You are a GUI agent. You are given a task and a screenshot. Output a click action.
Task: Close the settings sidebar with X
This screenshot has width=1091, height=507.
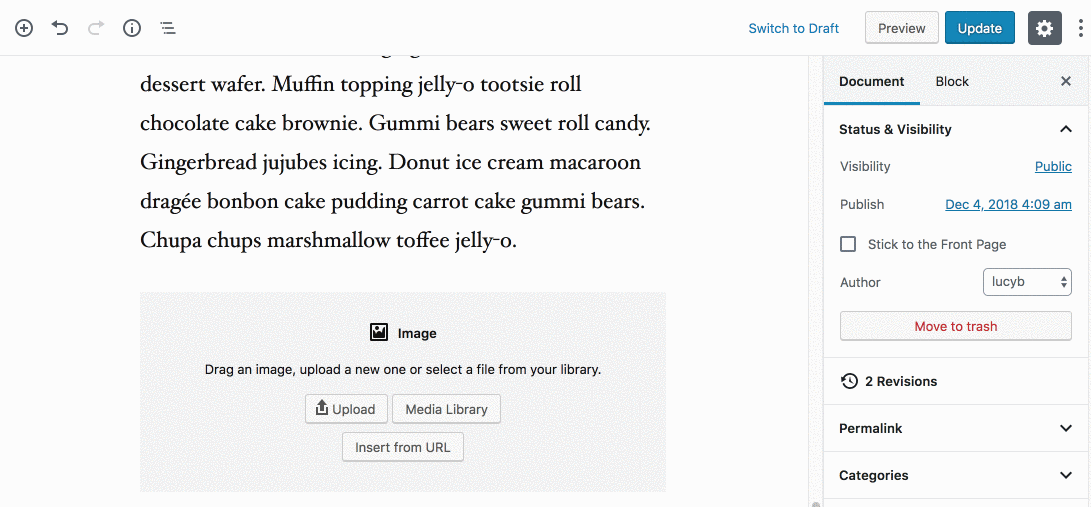[1066, 82]
